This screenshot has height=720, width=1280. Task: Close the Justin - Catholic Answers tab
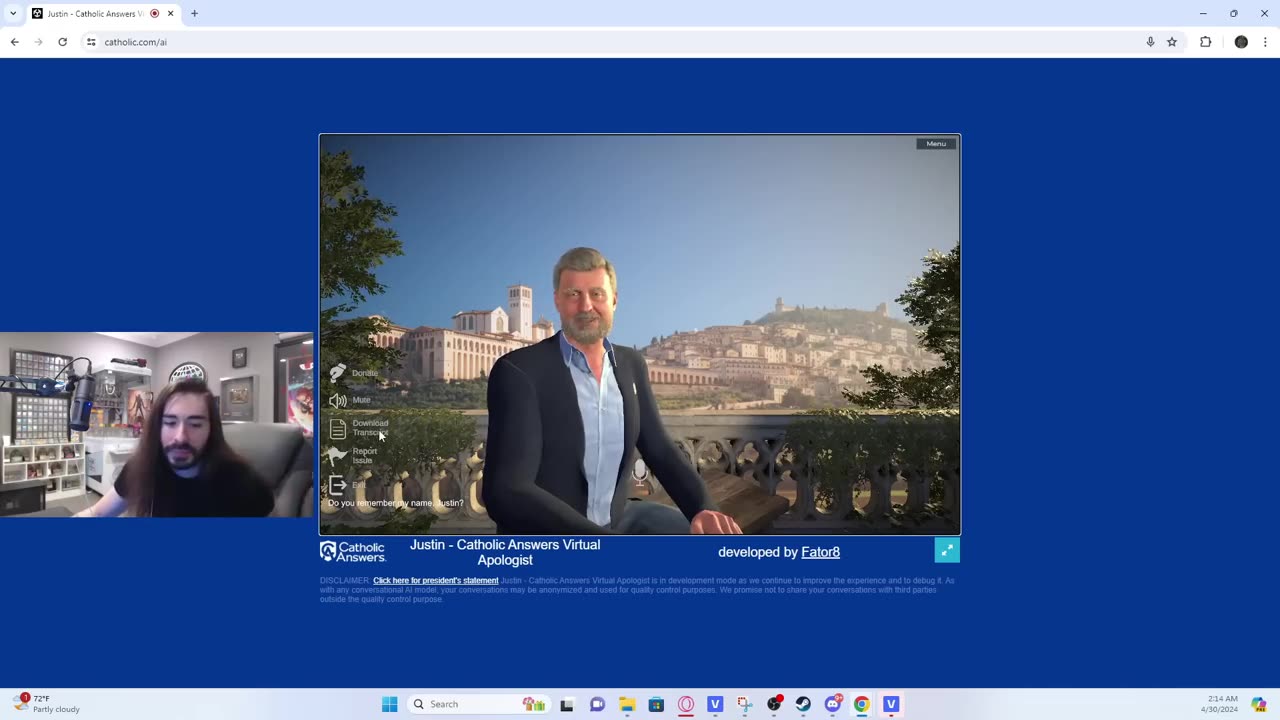click(x=170, y=14)
